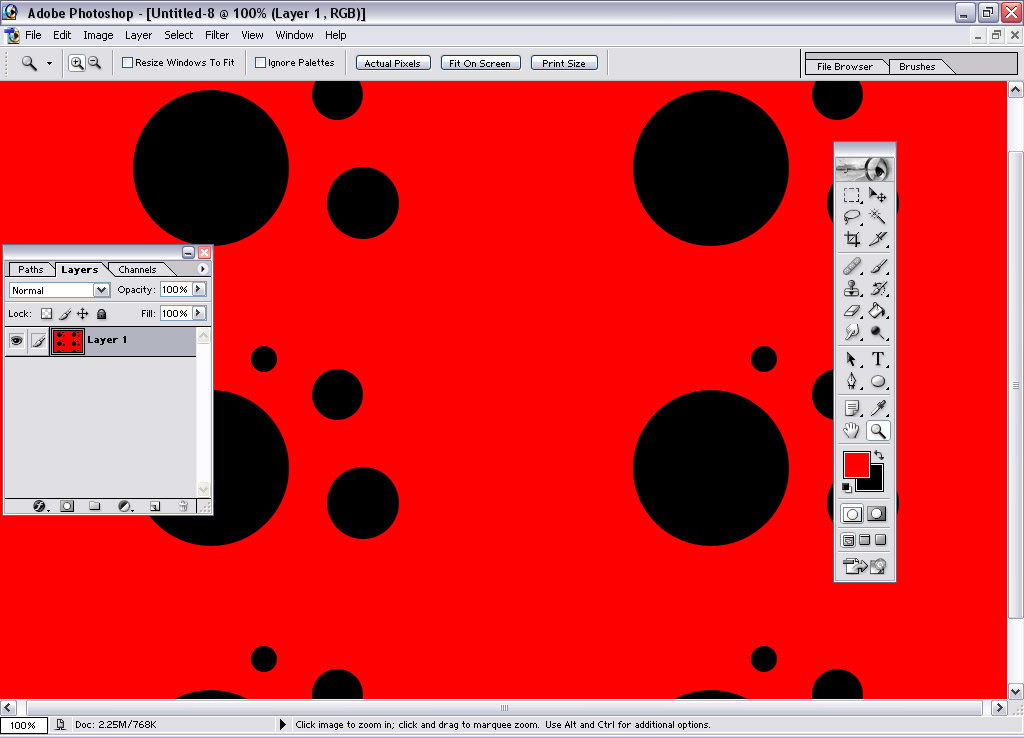Select the Clone Stamp tool
1024x738 pixels.
[x=852, y=288]
